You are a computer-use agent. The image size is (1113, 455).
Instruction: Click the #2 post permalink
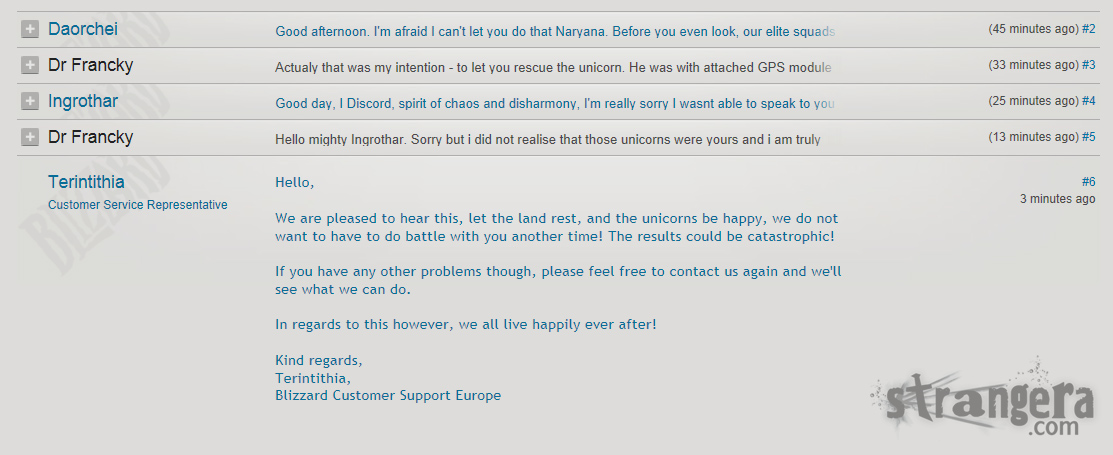point(1088,29)
